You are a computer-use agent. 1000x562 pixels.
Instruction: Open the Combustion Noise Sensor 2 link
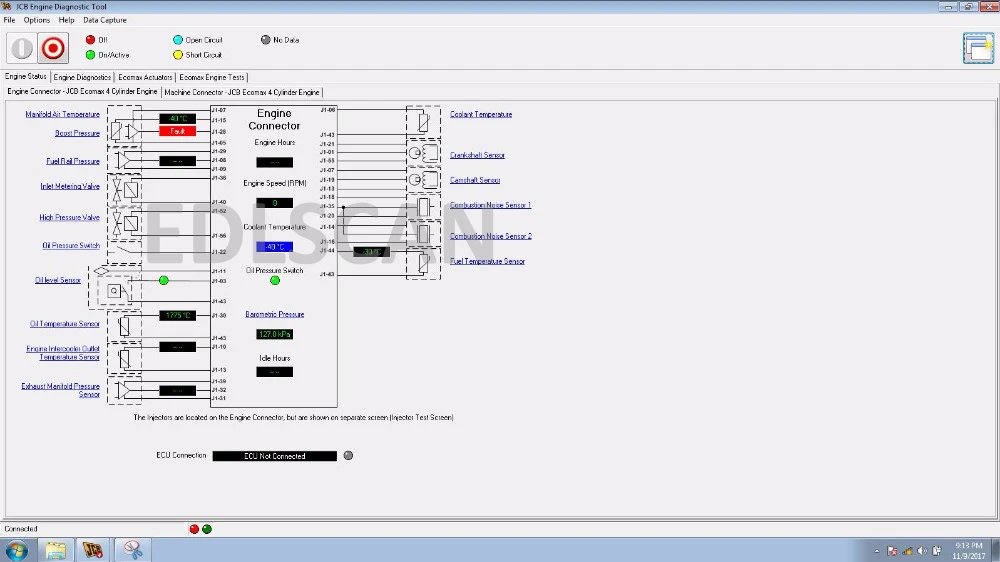point(491,236)
